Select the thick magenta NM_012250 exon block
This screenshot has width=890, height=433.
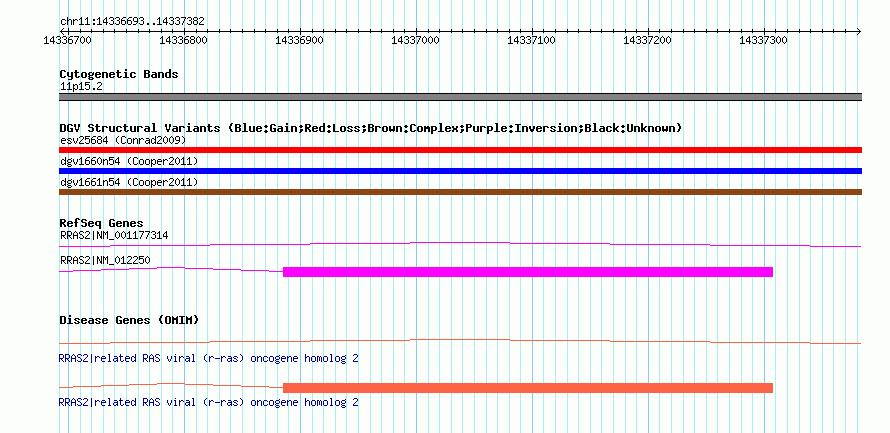tap(528, 272)
